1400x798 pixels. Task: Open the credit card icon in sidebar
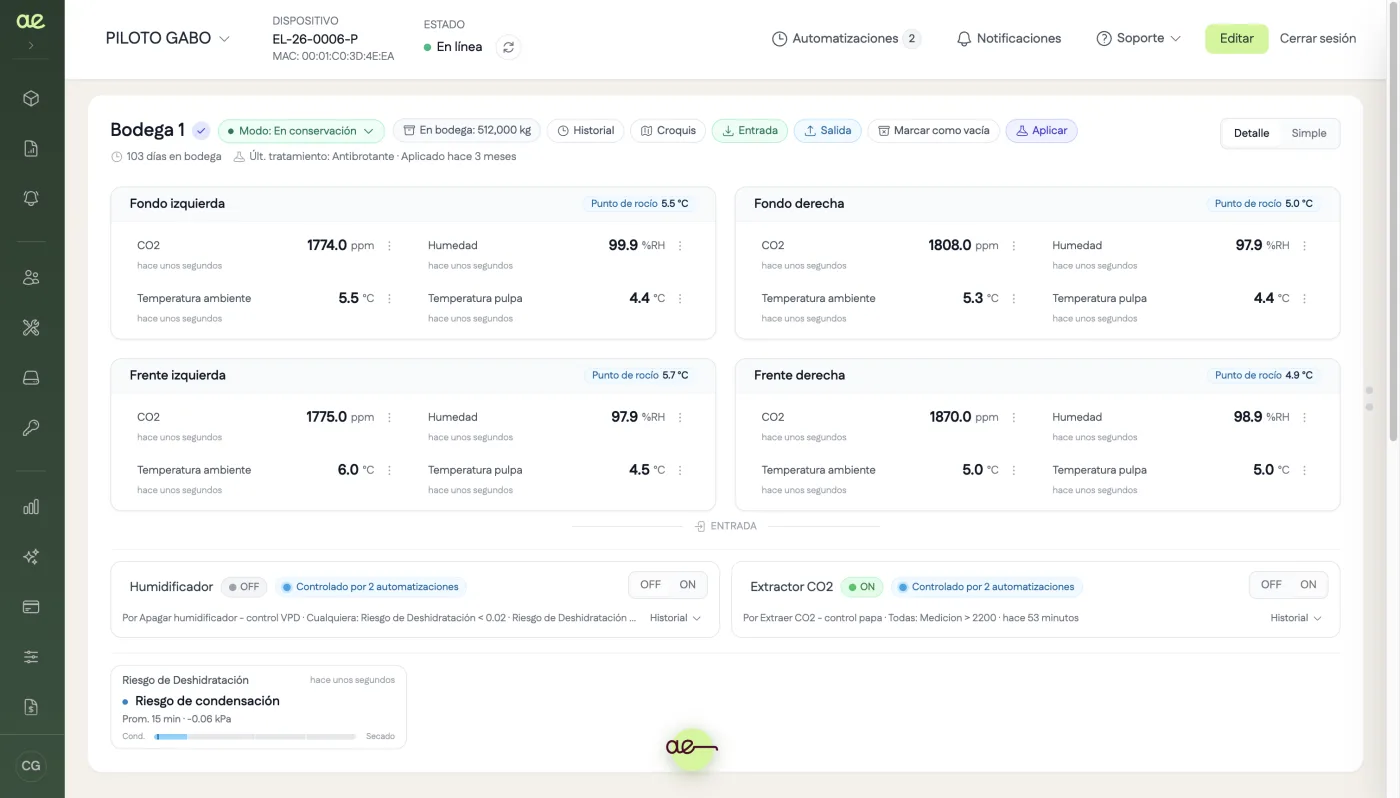click(31, 607)
